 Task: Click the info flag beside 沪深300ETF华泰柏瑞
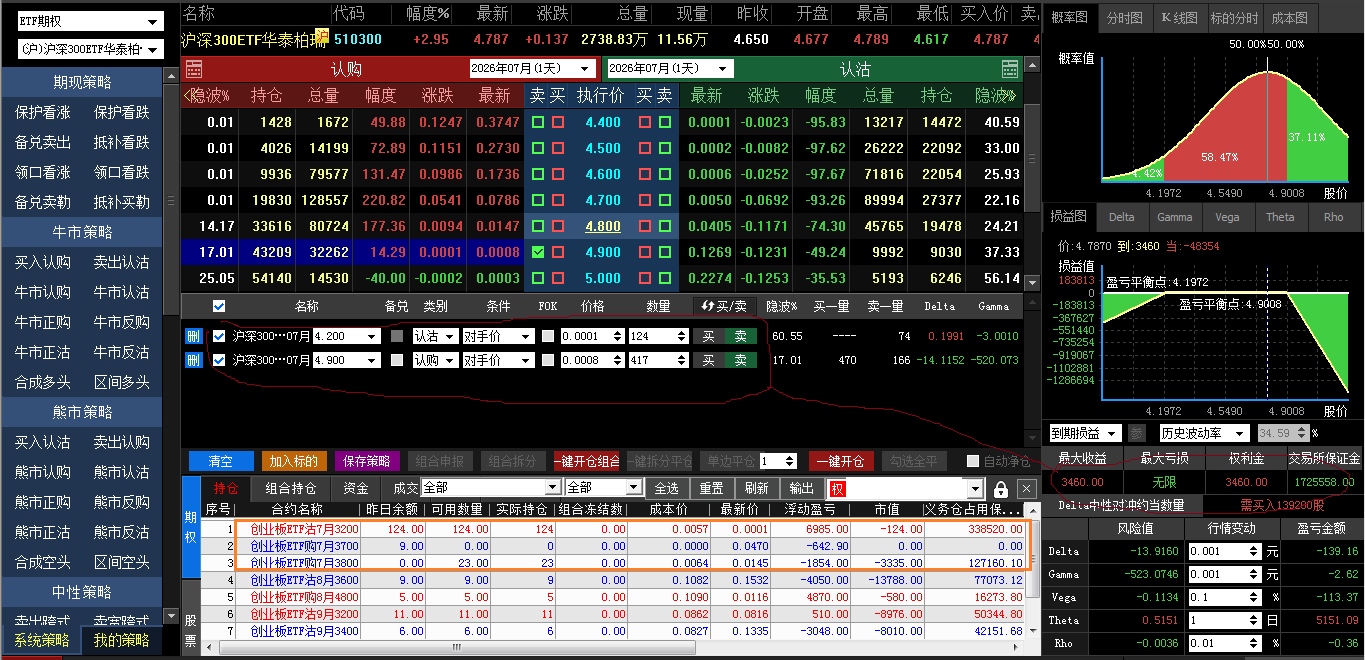point(322,36)
